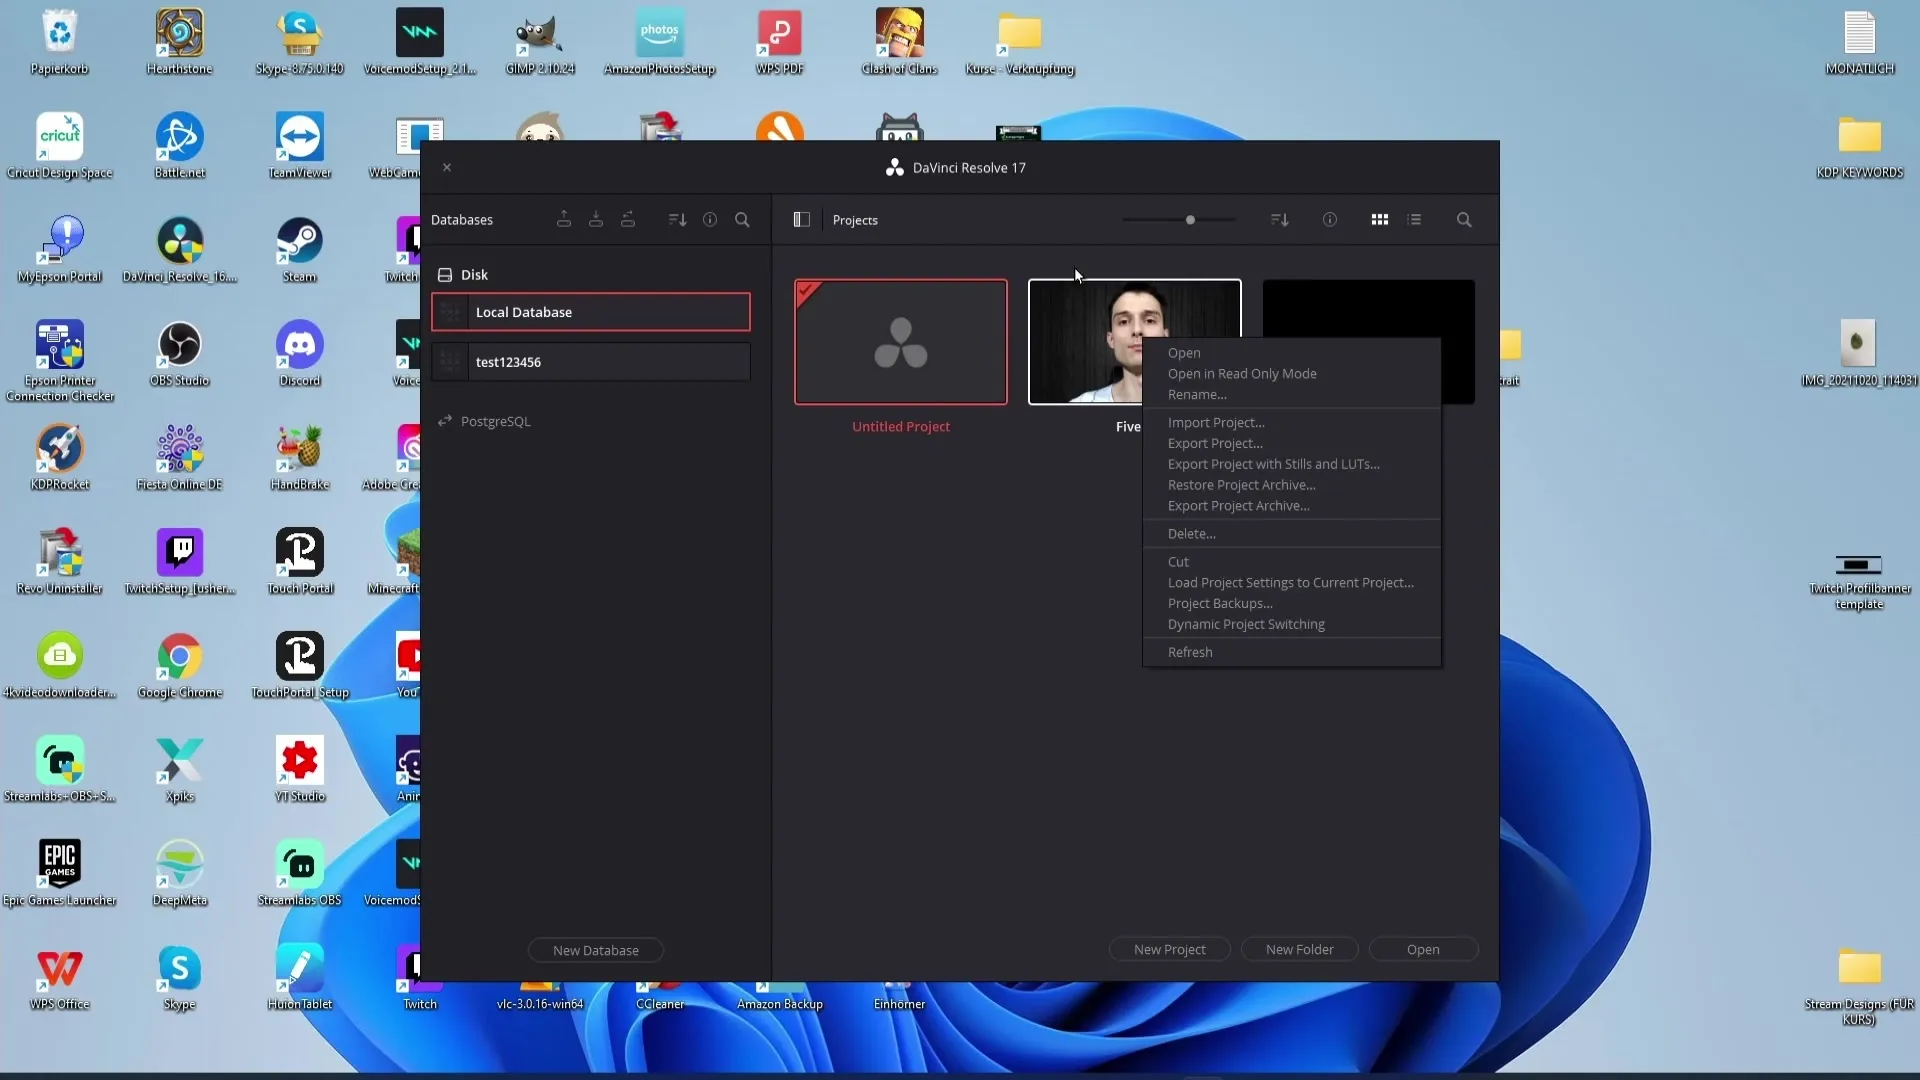Image resolution: width=1920 pixels, height=1080 pixels.
Task: Click the search icon in Projects panel
Action: [1464, 220]
